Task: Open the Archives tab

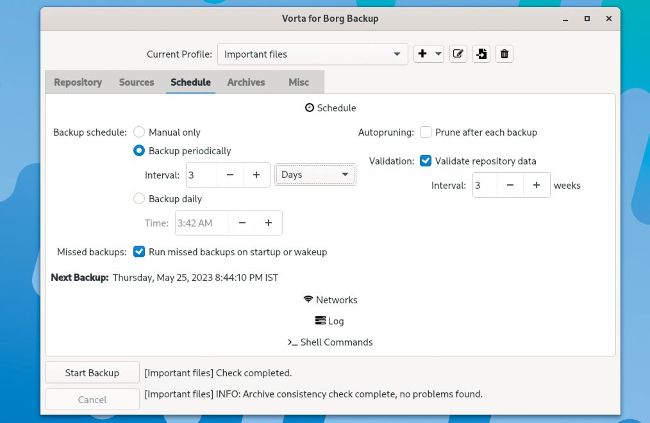Action: tap(246, 82)
